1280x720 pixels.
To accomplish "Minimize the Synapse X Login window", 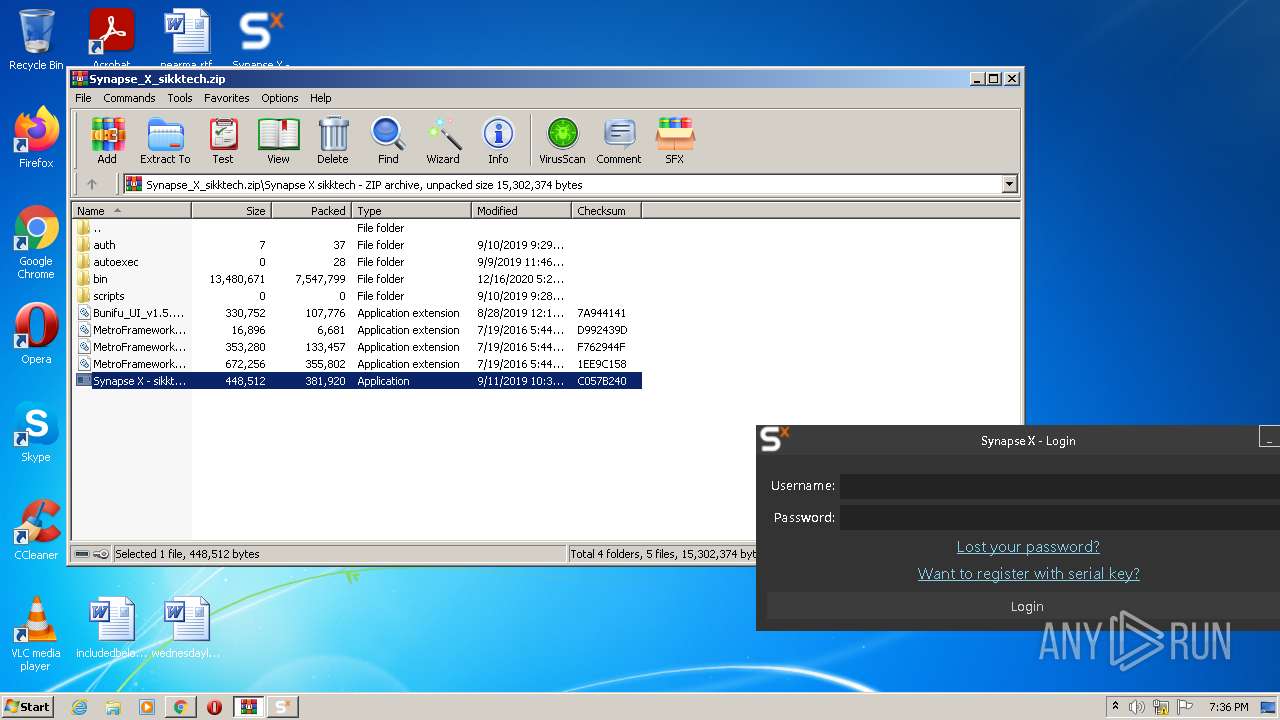I will pos(1268,437).
